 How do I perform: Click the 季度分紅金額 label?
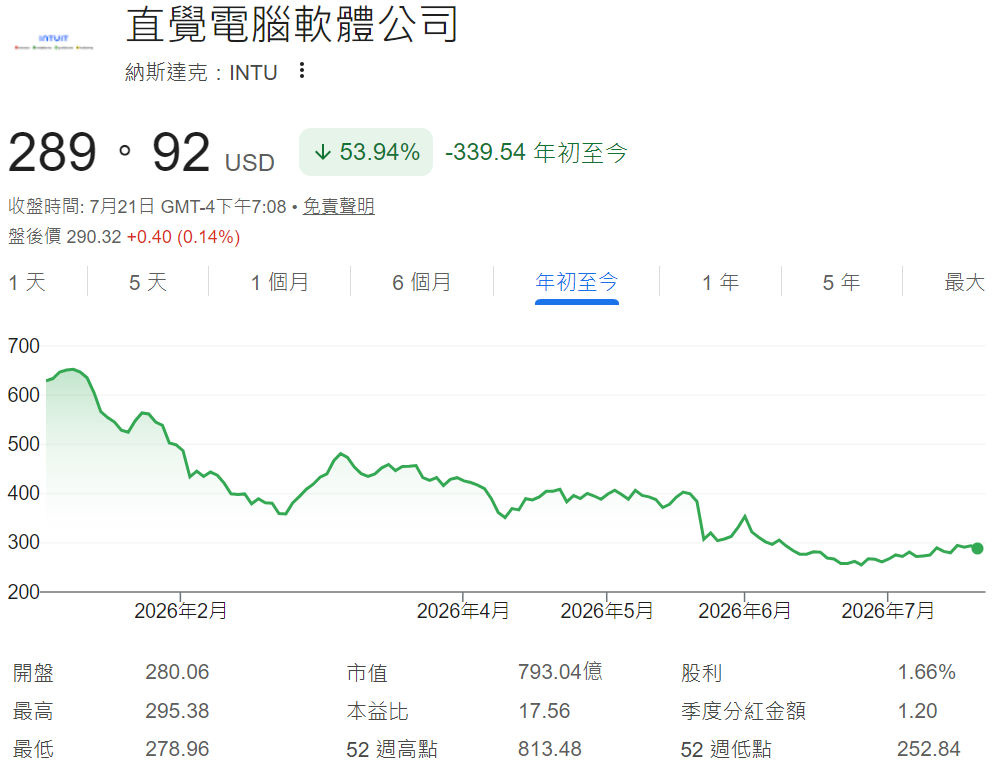coord(743,711)
